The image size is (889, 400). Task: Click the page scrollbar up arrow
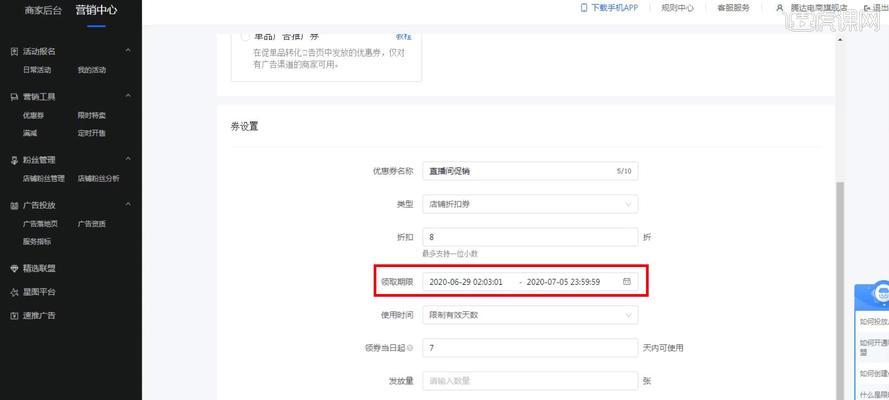click(x=840, y=40)
